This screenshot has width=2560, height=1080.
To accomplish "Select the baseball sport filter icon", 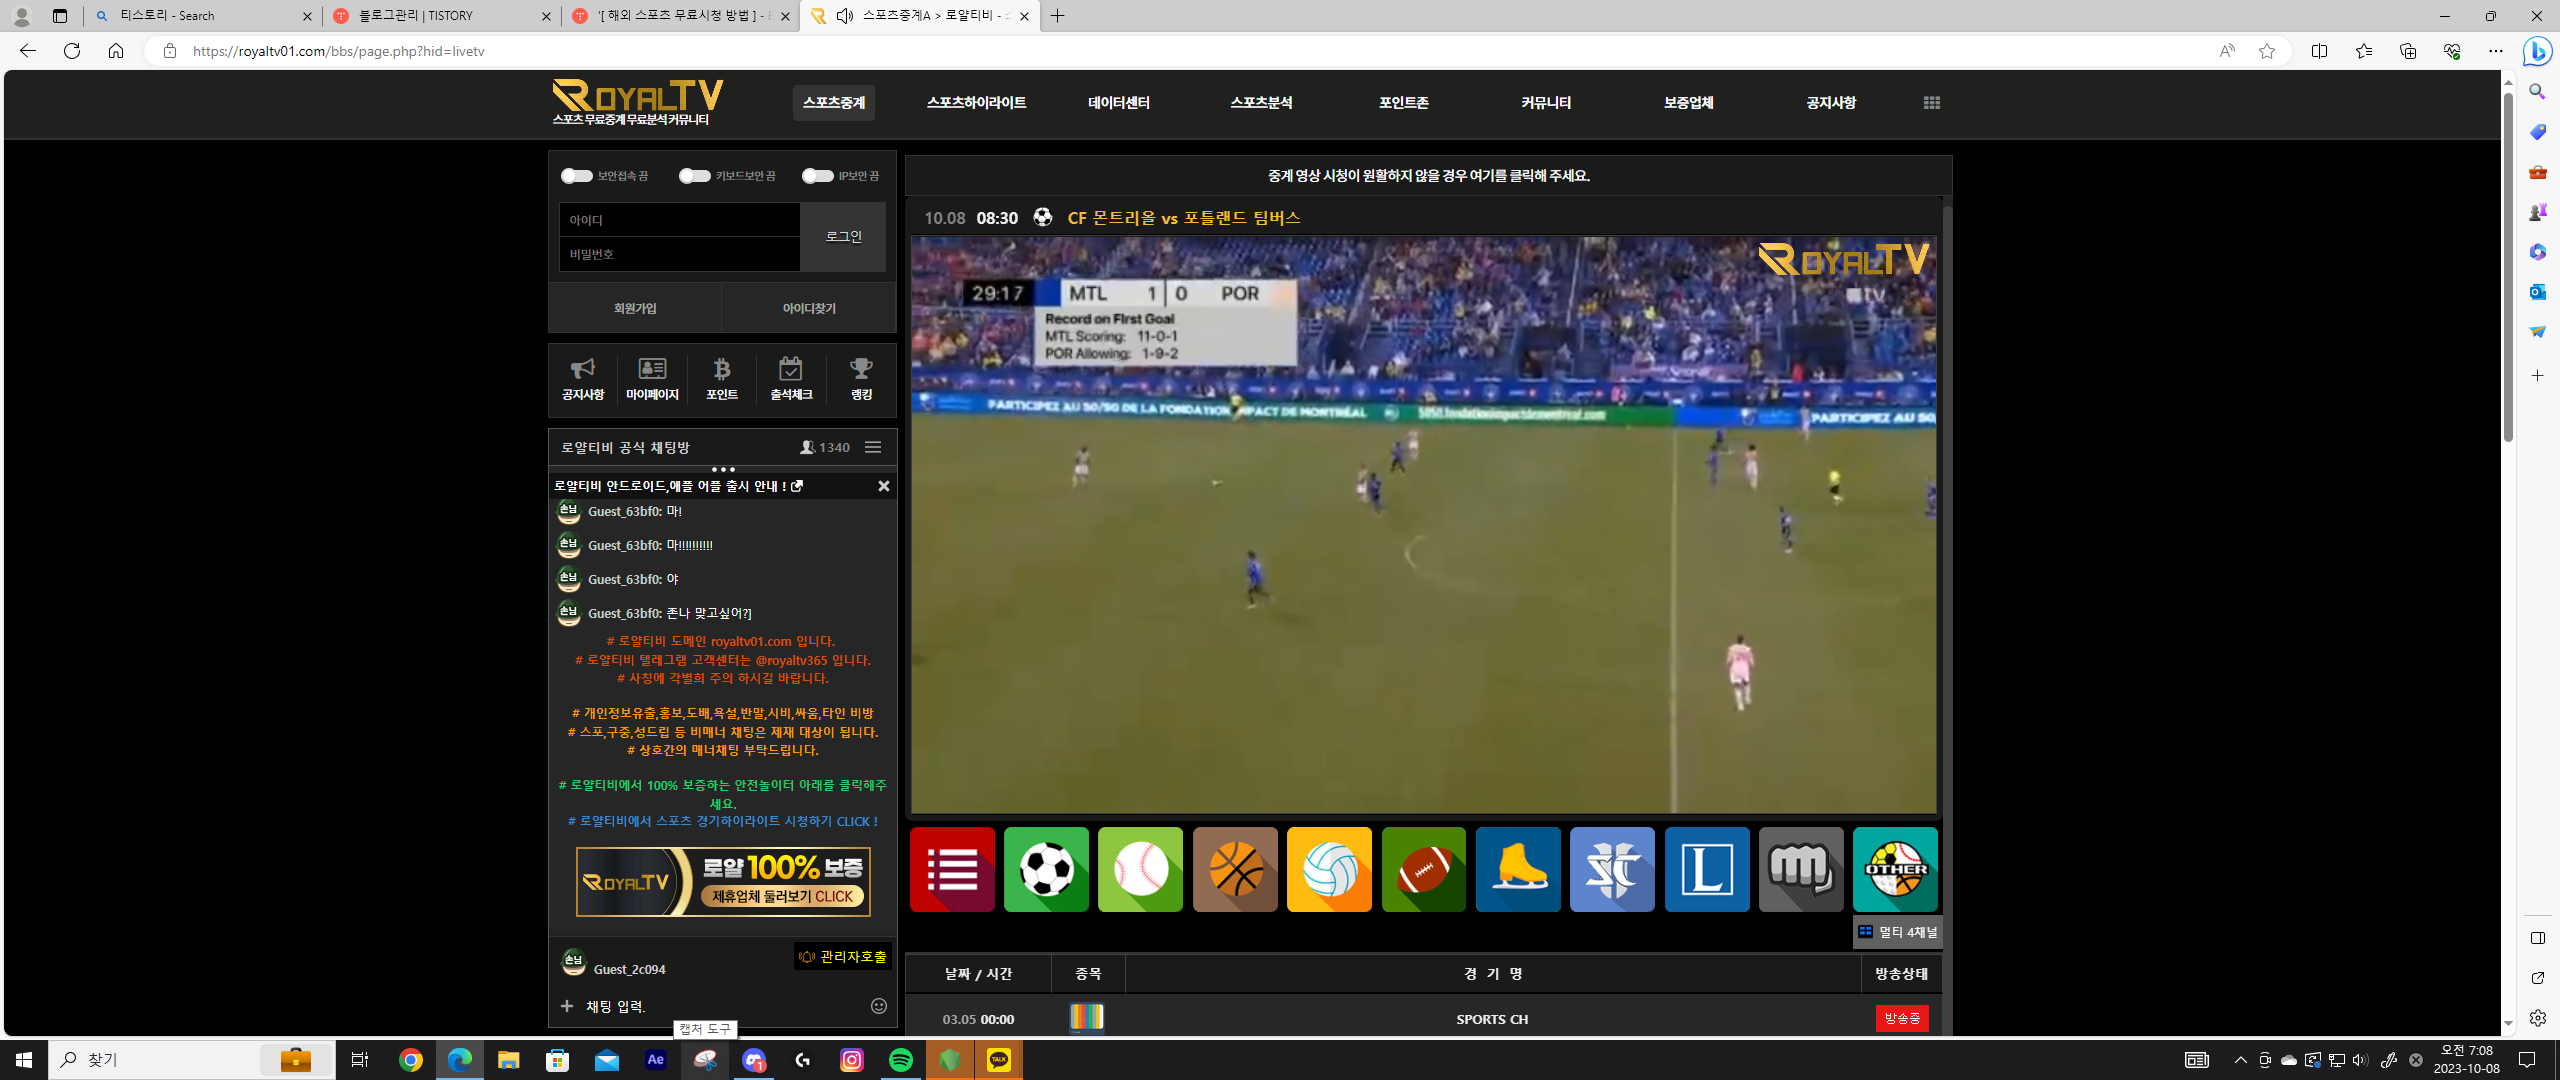I will pyautogui.click(x=1140, y=869).
